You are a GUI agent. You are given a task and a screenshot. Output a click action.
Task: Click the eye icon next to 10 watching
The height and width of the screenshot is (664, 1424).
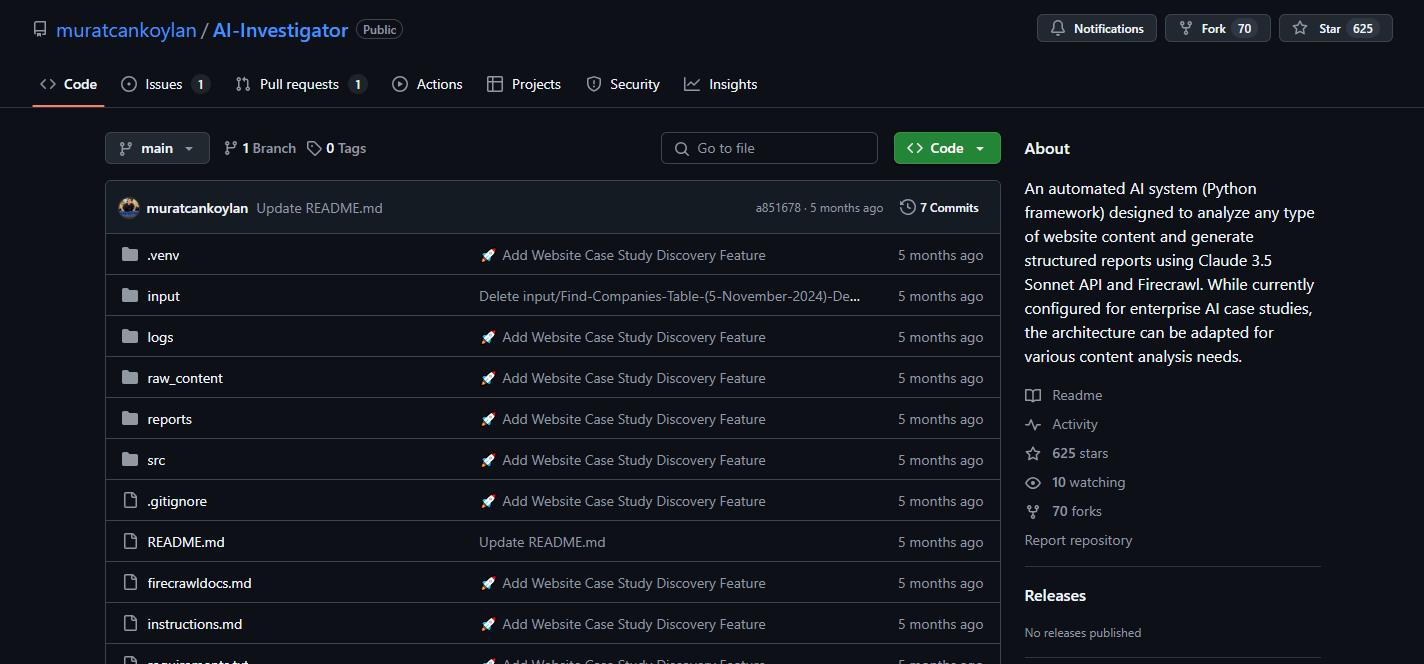click(1033, 483)
